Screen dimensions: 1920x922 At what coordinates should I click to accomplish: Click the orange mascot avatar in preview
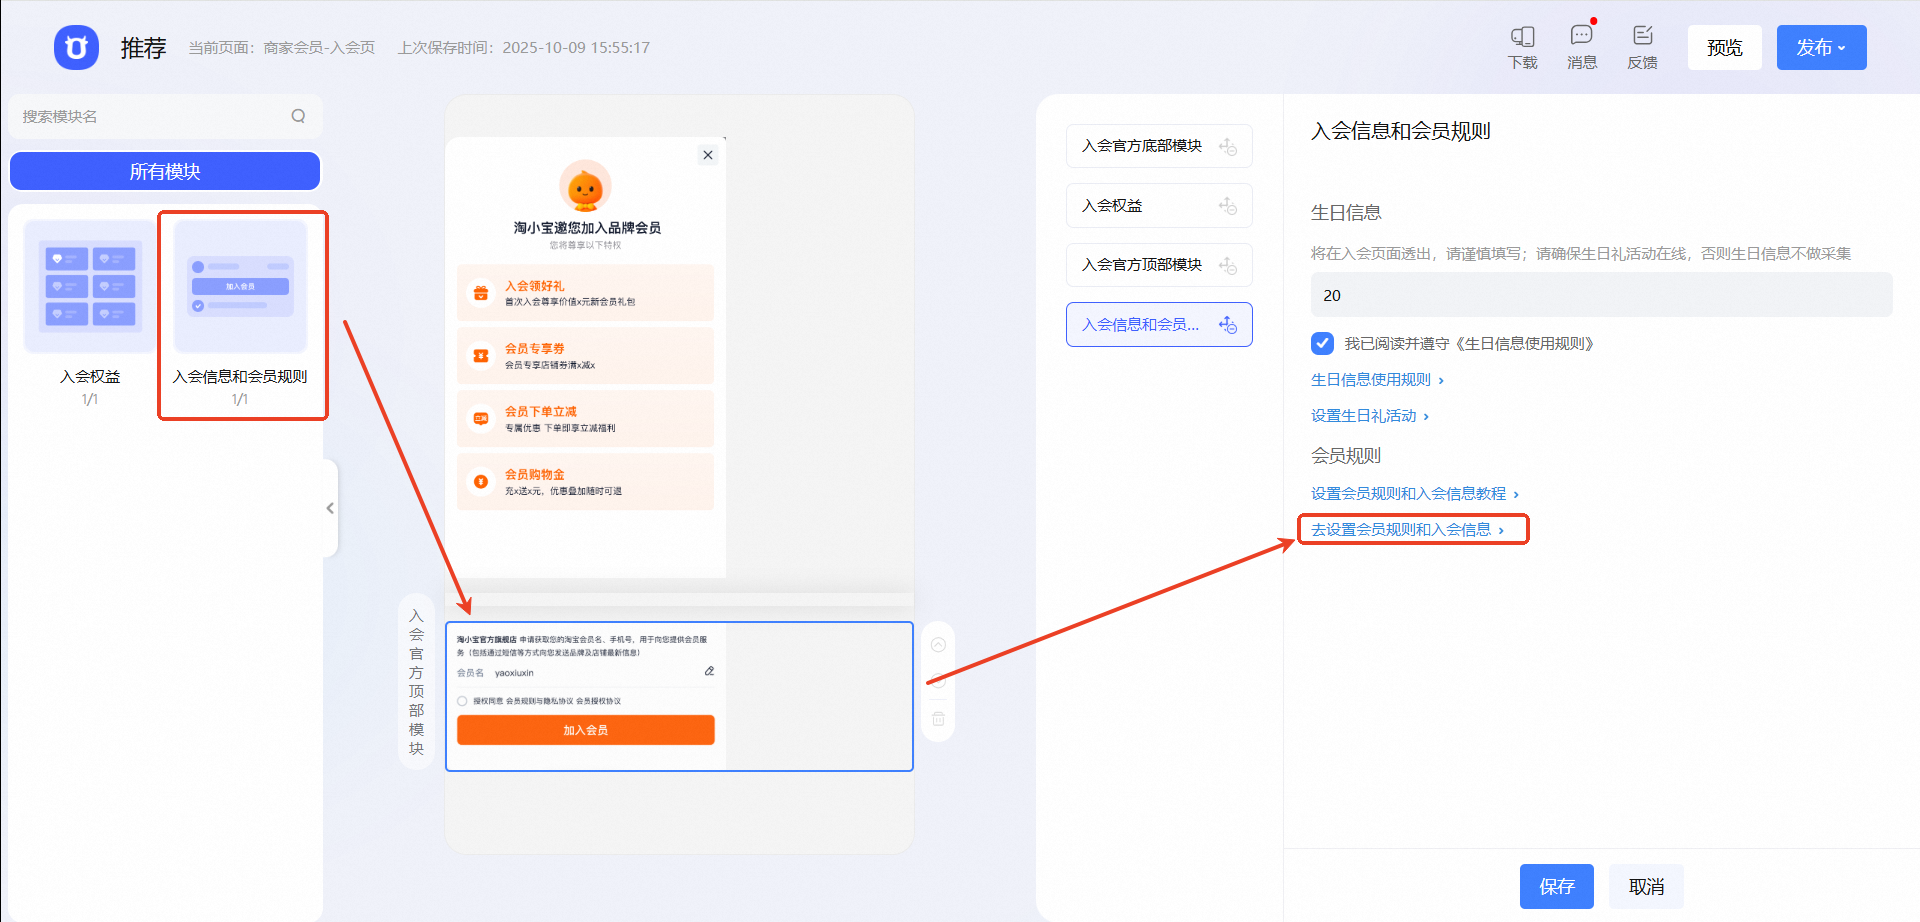pos(585,186)
